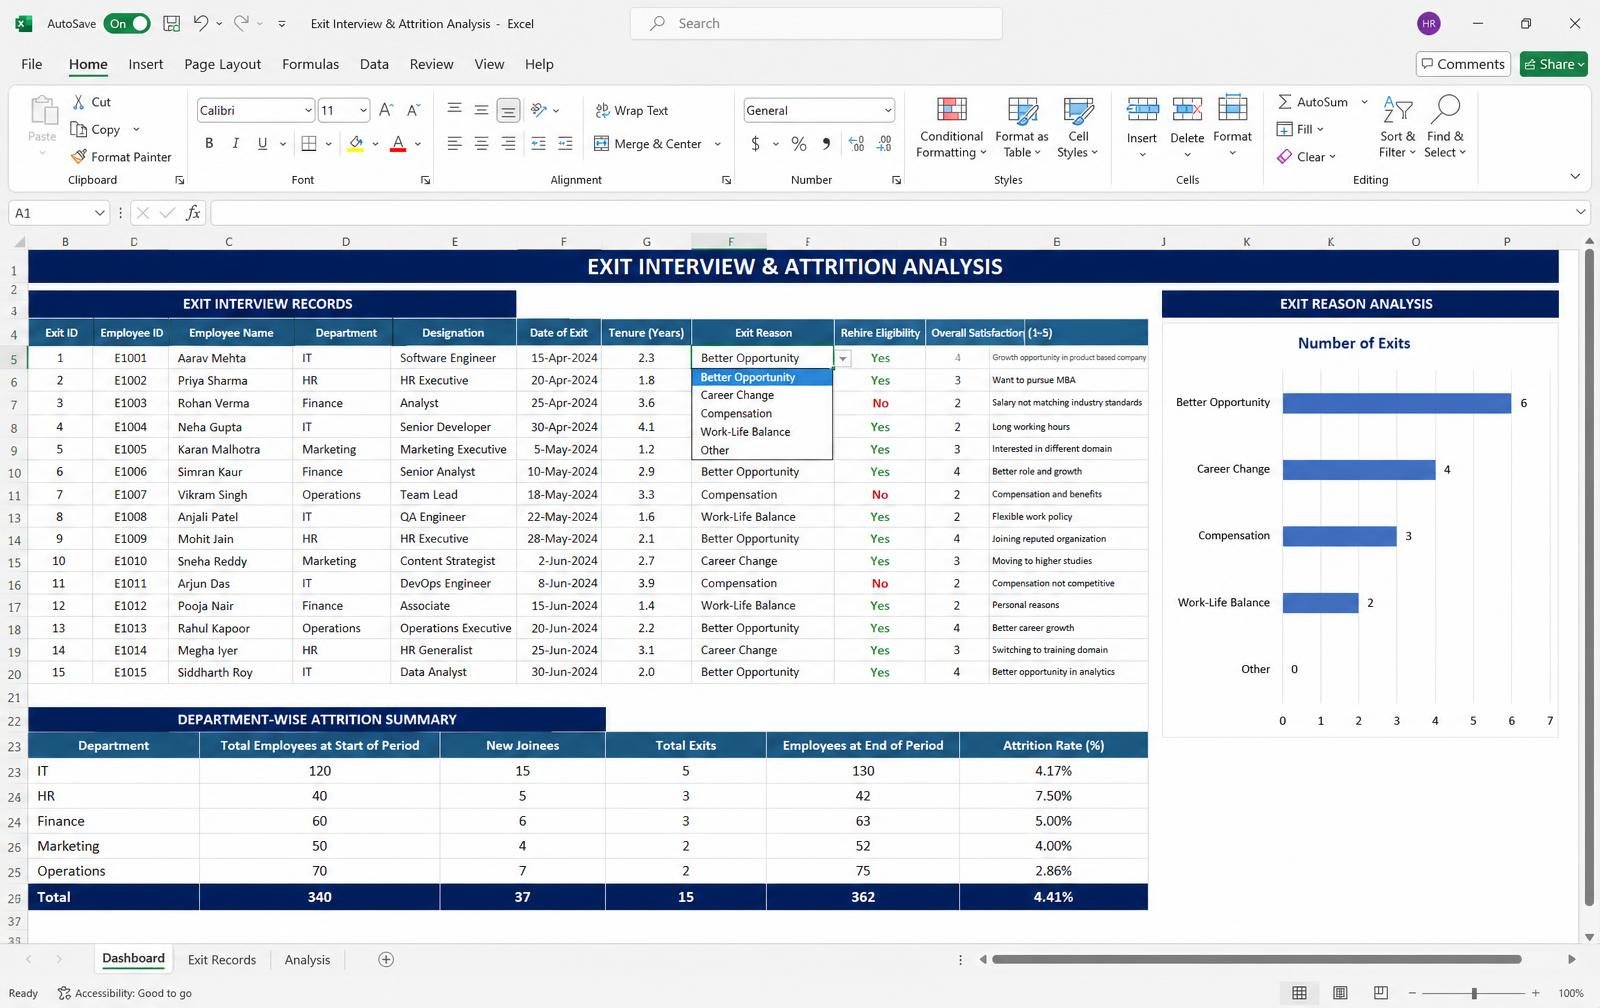Click the Clear button

1306,157
